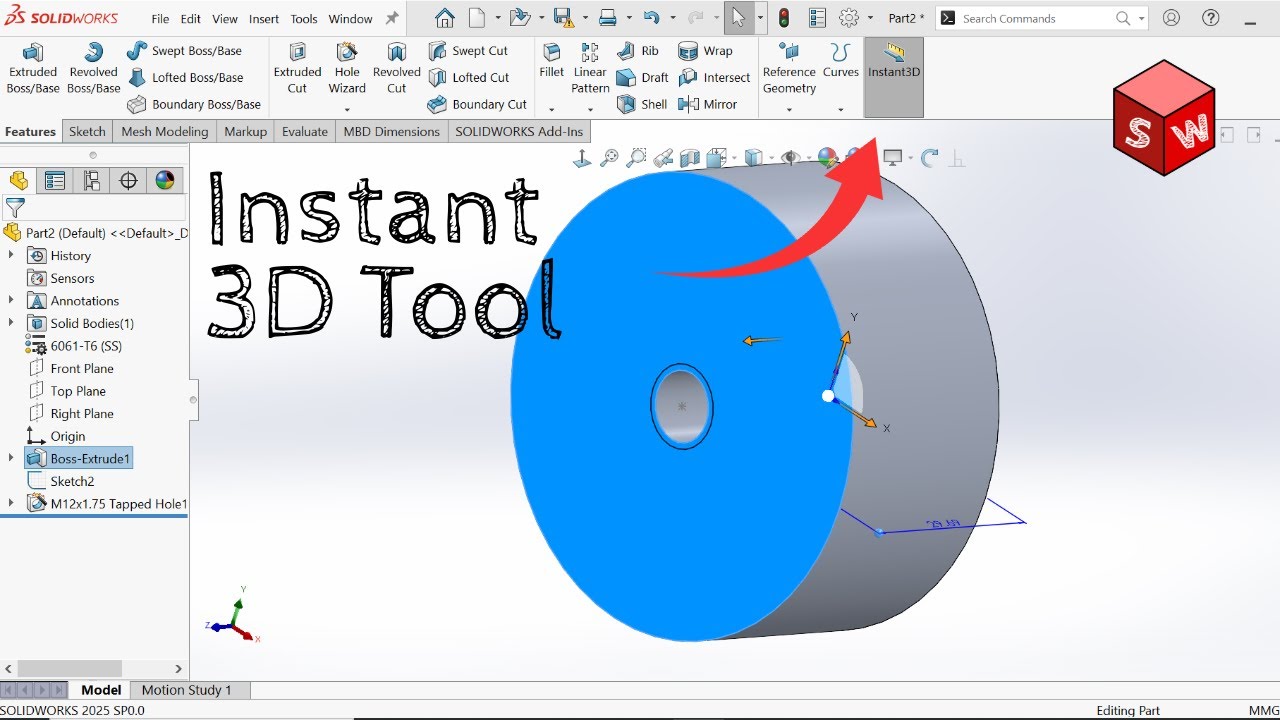The image size is (1280, 720).
Task: Click the Save icon
Action: (563, 18)
